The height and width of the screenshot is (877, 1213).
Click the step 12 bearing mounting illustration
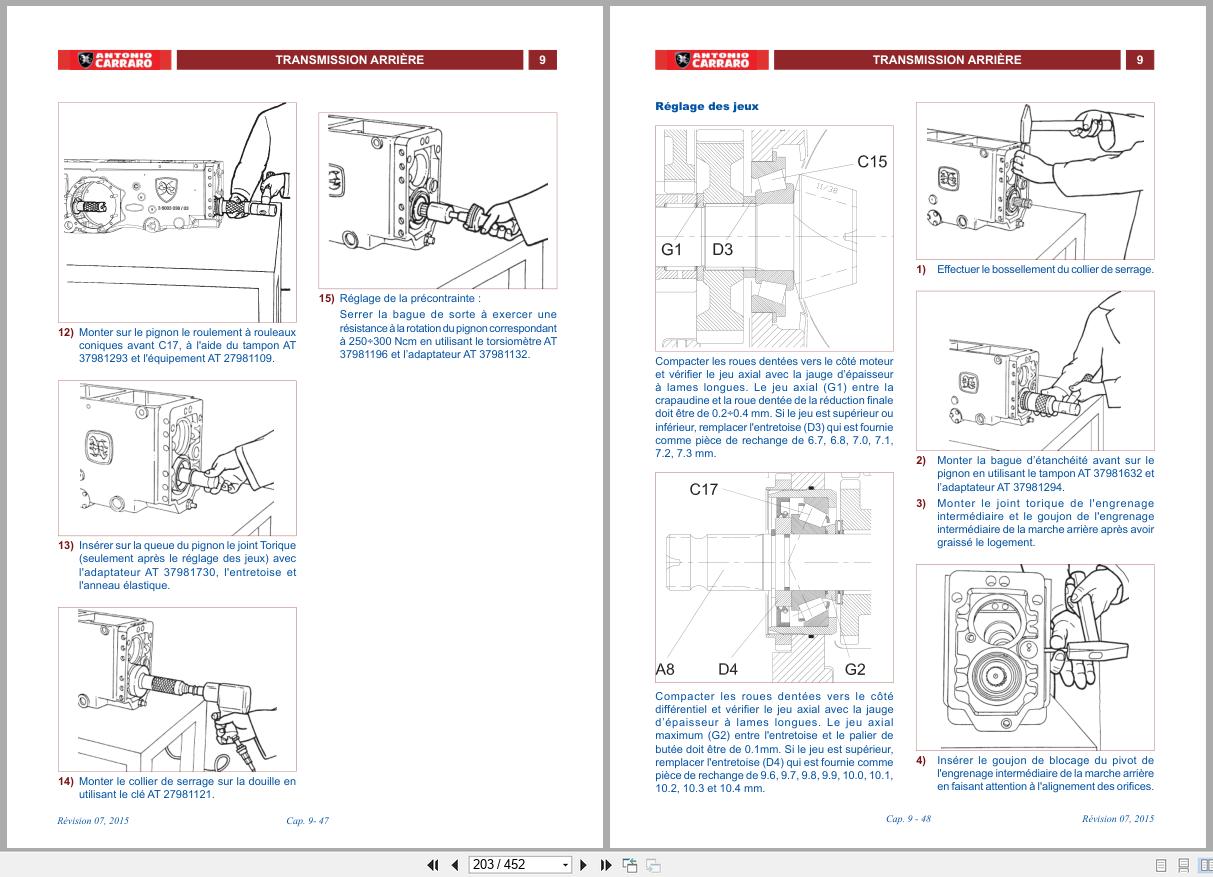click(177, 211)
